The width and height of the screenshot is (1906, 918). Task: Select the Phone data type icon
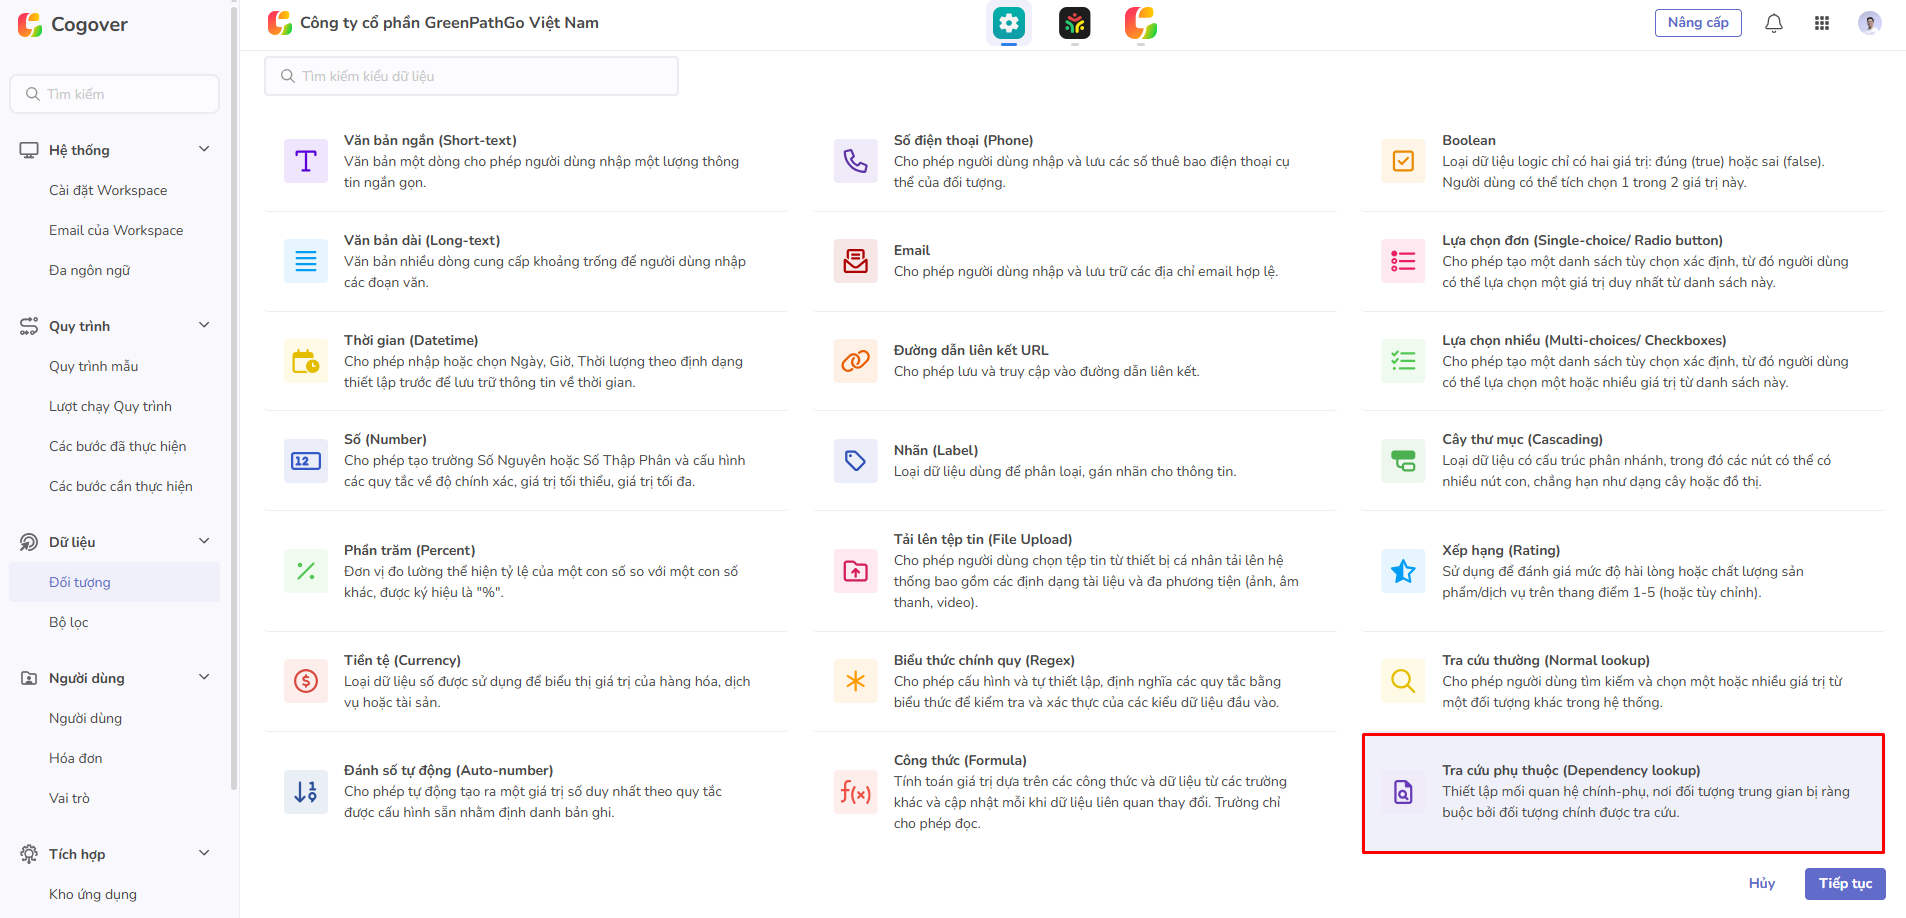[855, 161]
